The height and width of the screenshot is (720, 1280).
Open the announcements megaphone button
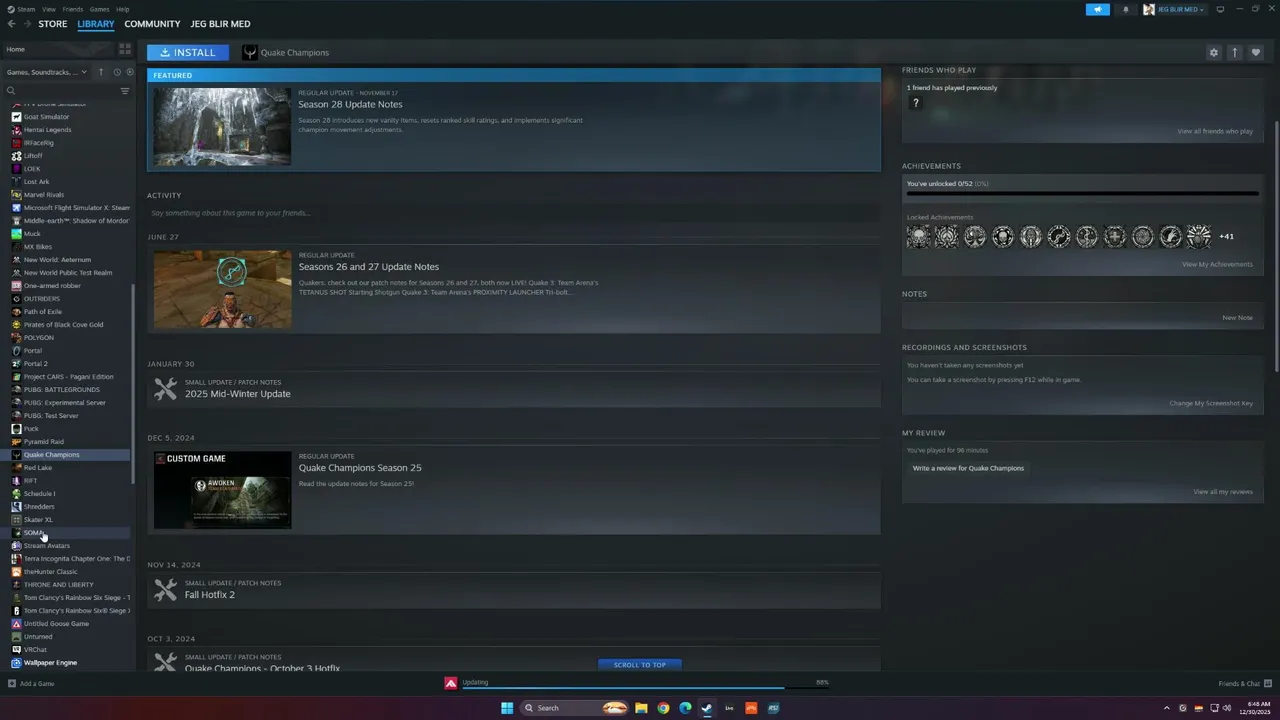pyautogui.click(x=1097, y=9)
